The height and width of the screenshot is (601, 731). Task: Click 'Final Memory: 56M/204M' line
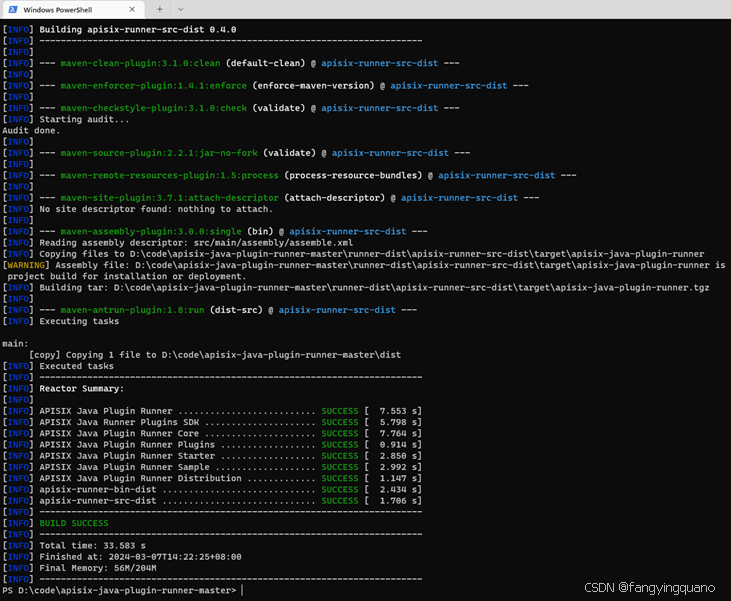[98, 568]
